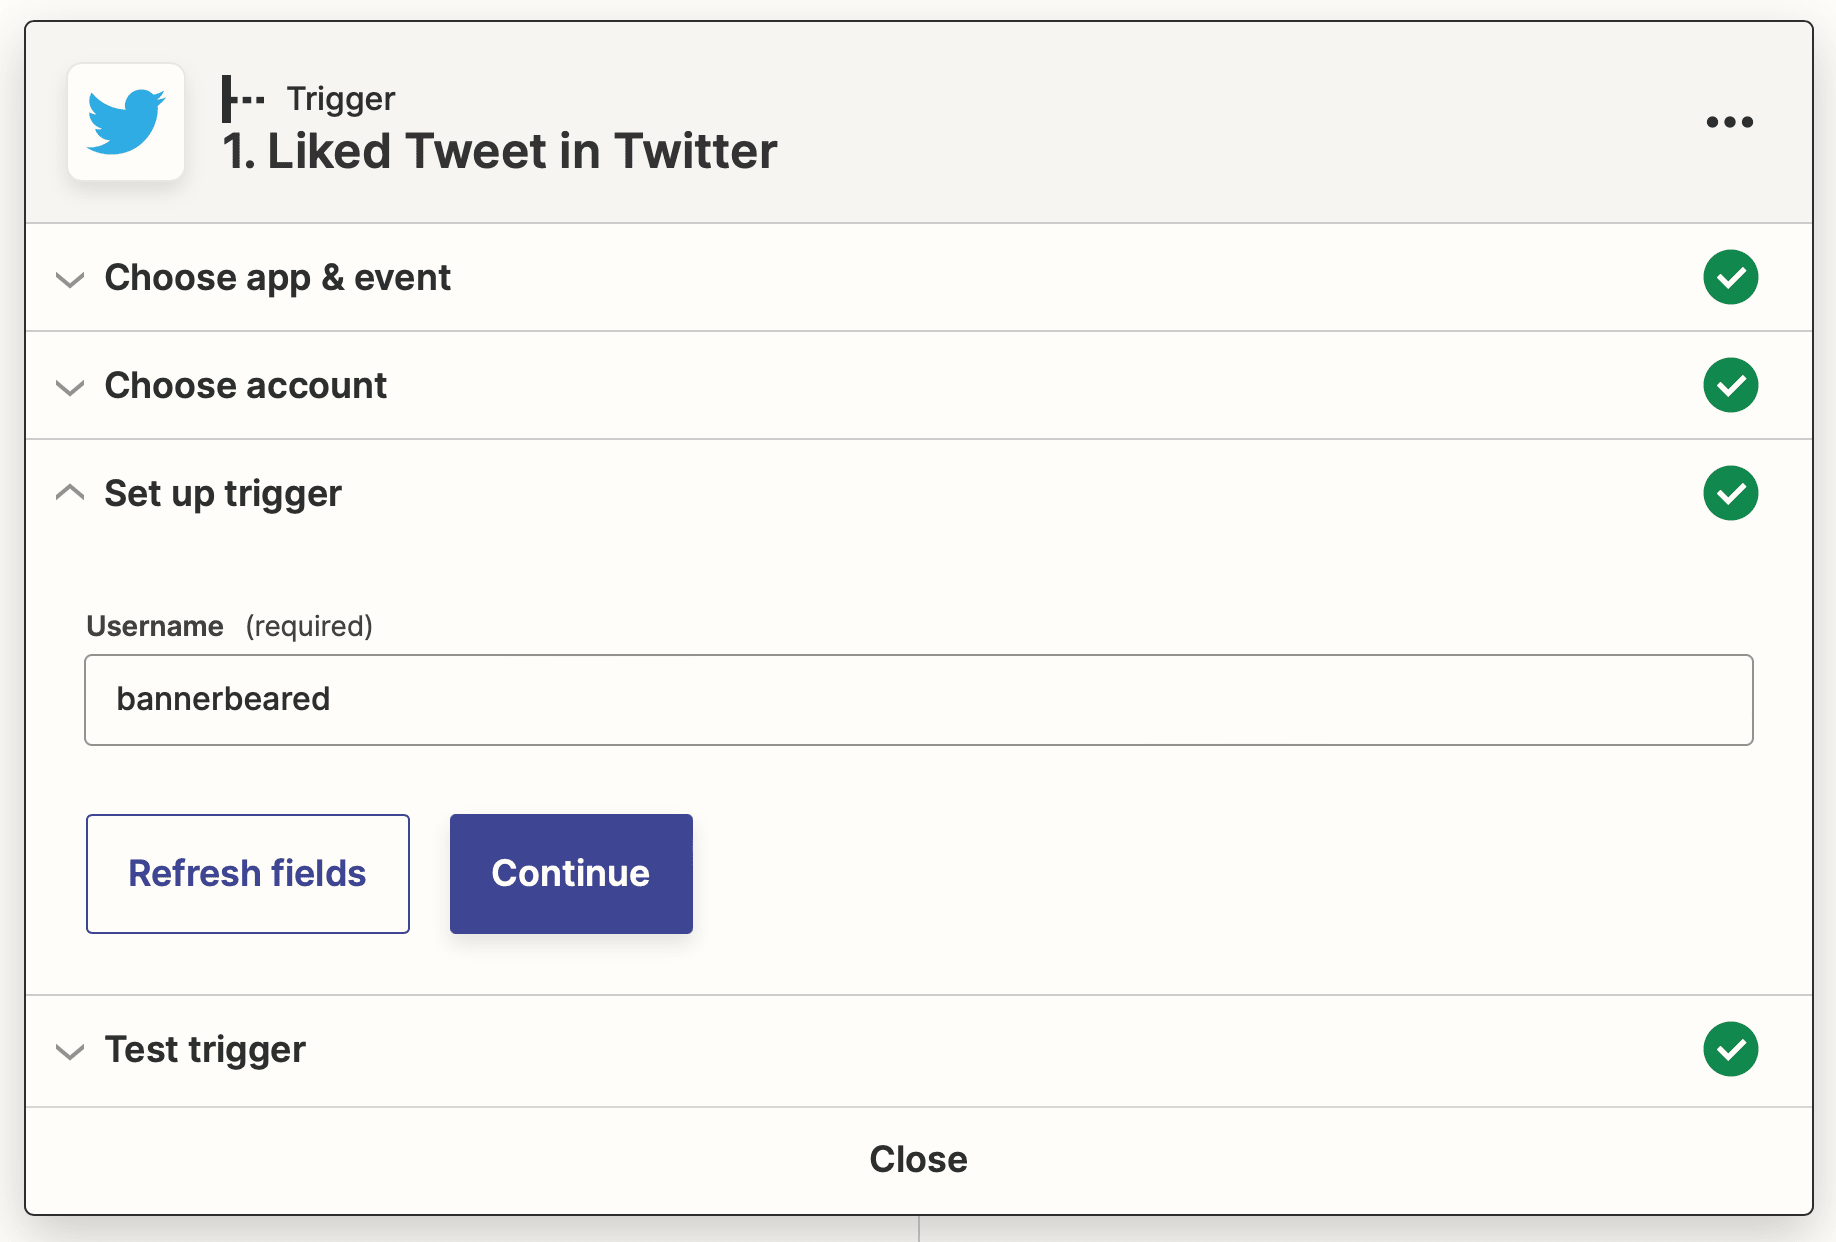Image resolution: width=1836 pixels, height=1242 pixels.
Task: Click the Choose app & event checkmark
Action: click(x=1730, y=278)
